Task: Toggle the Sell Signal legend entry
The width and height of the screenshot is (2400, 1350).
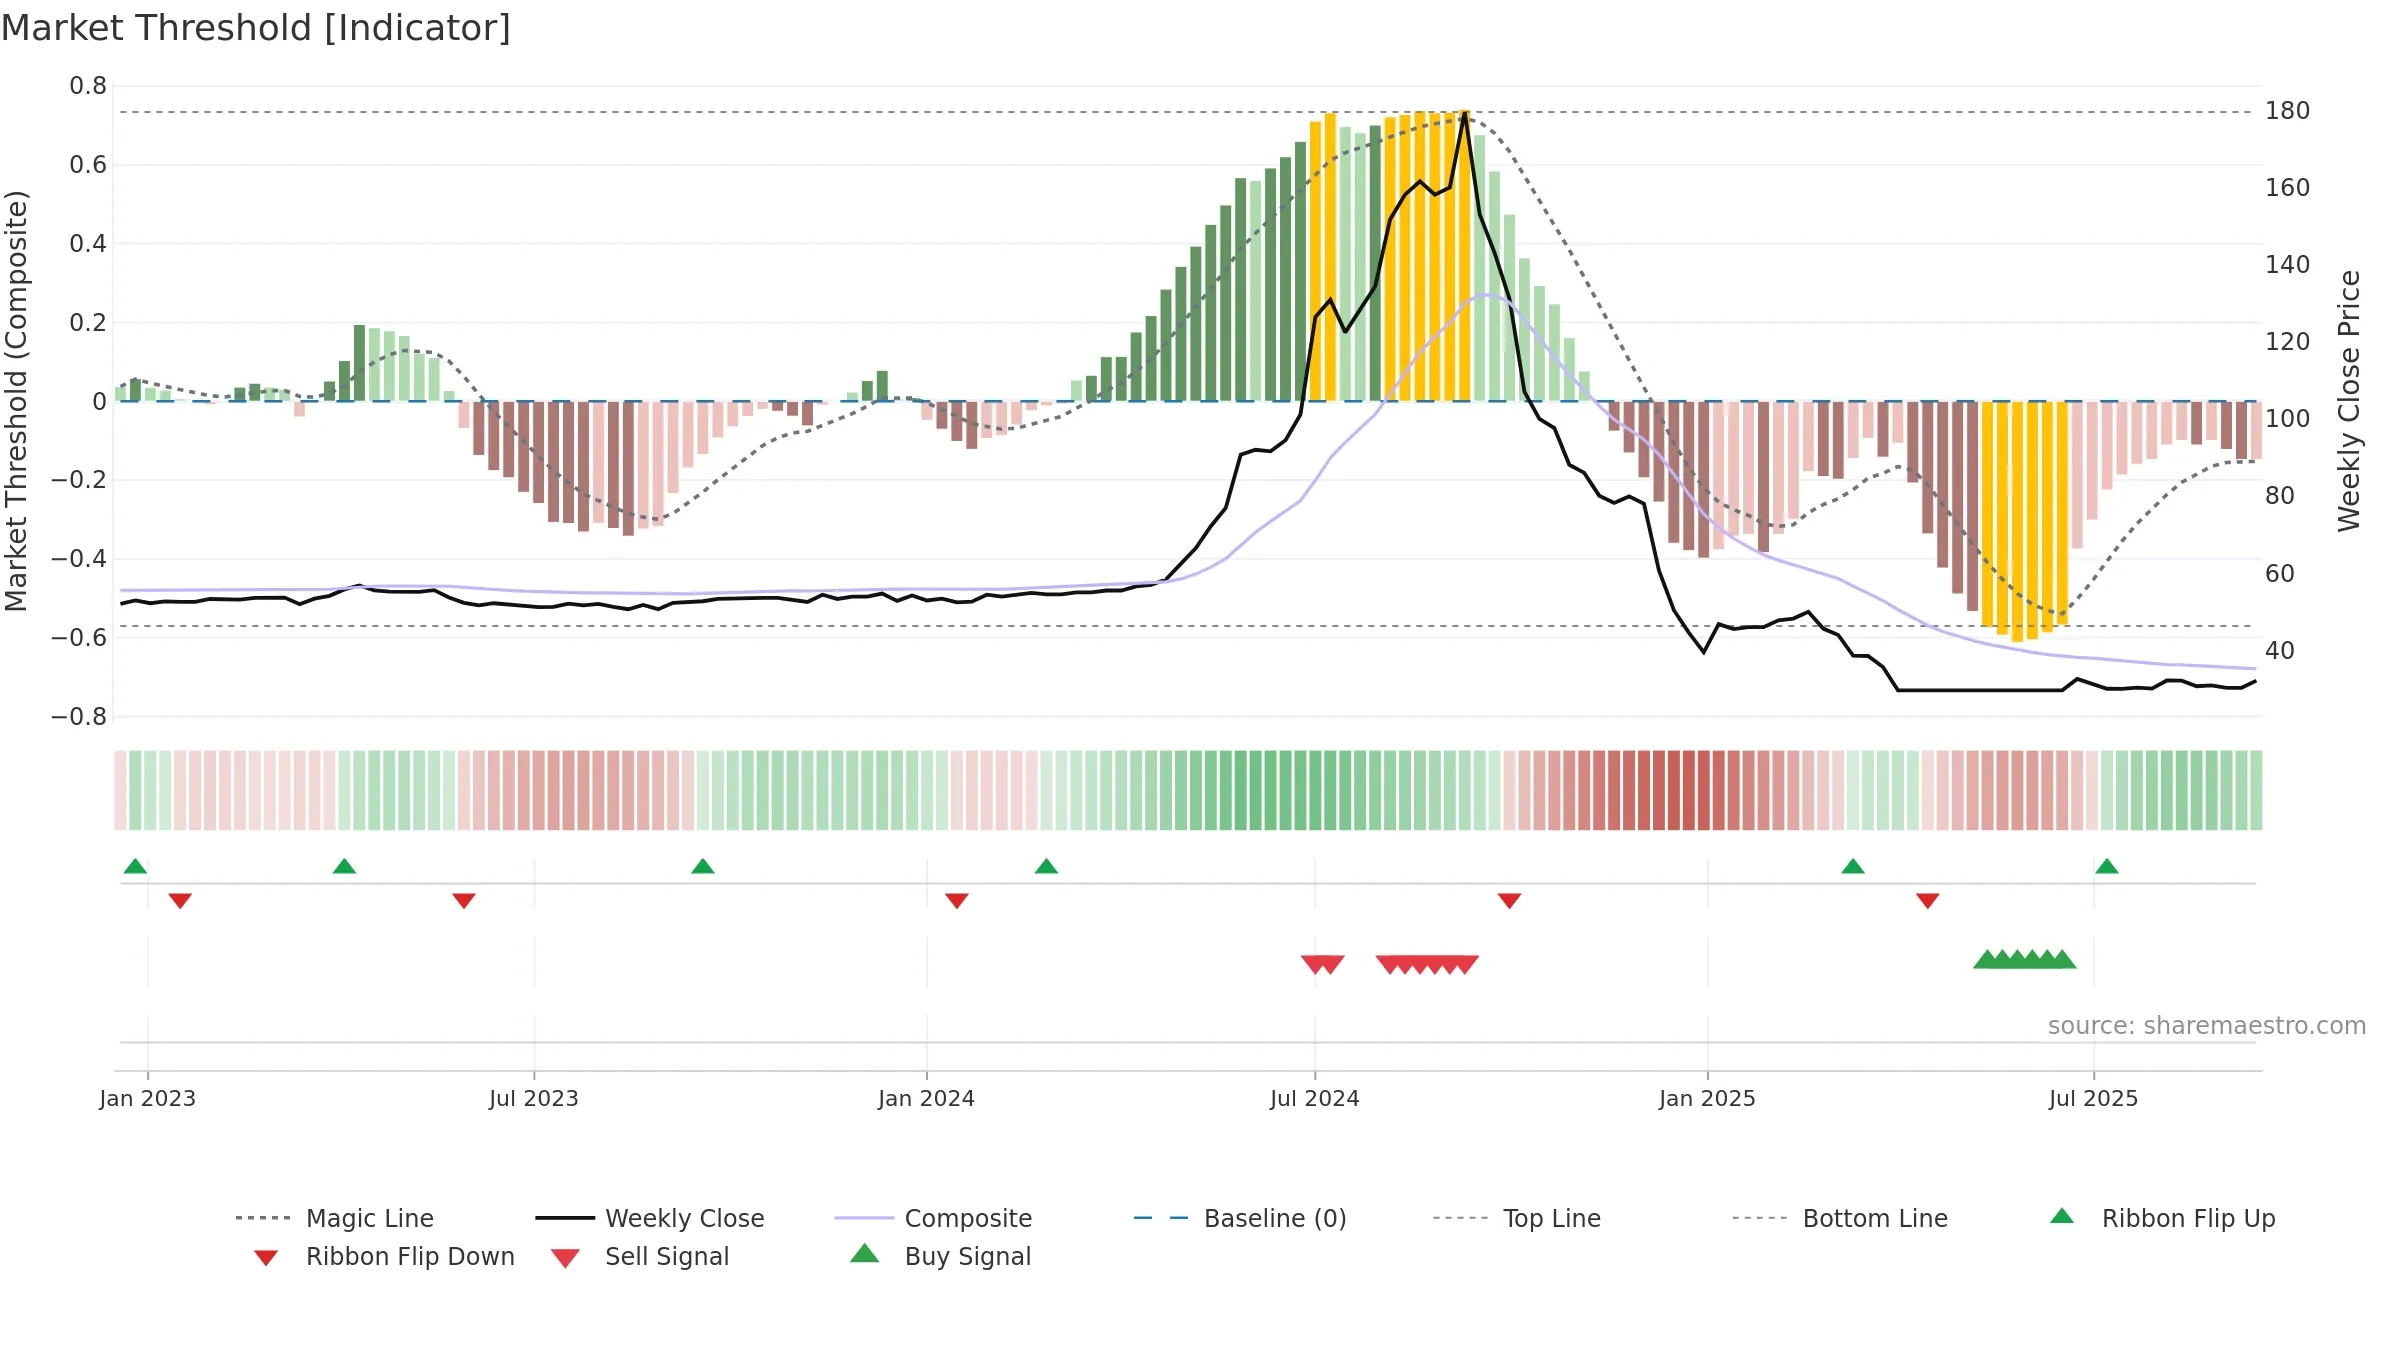Action: pos(640,1256)
